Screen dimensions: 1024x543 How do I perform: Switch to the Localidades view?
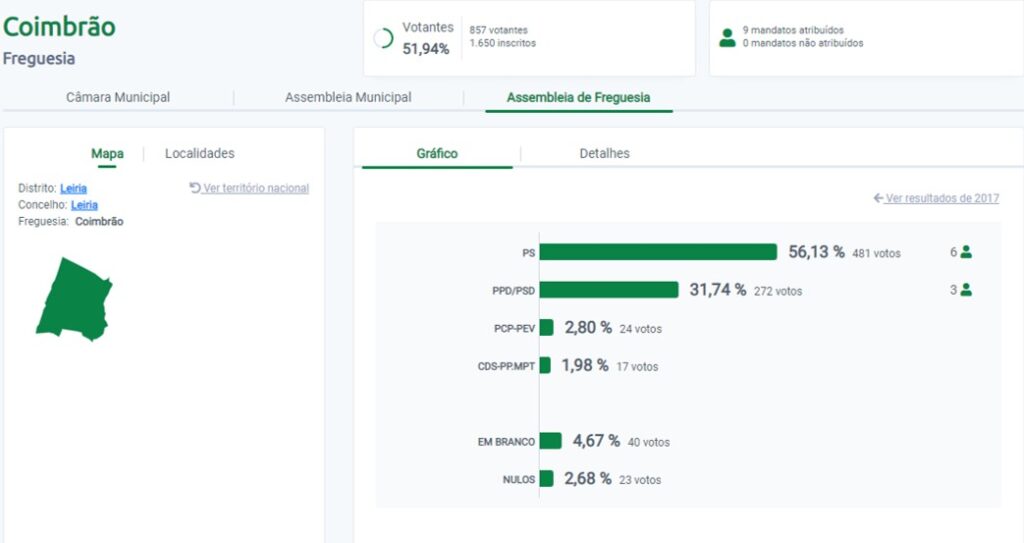point(200,153)
